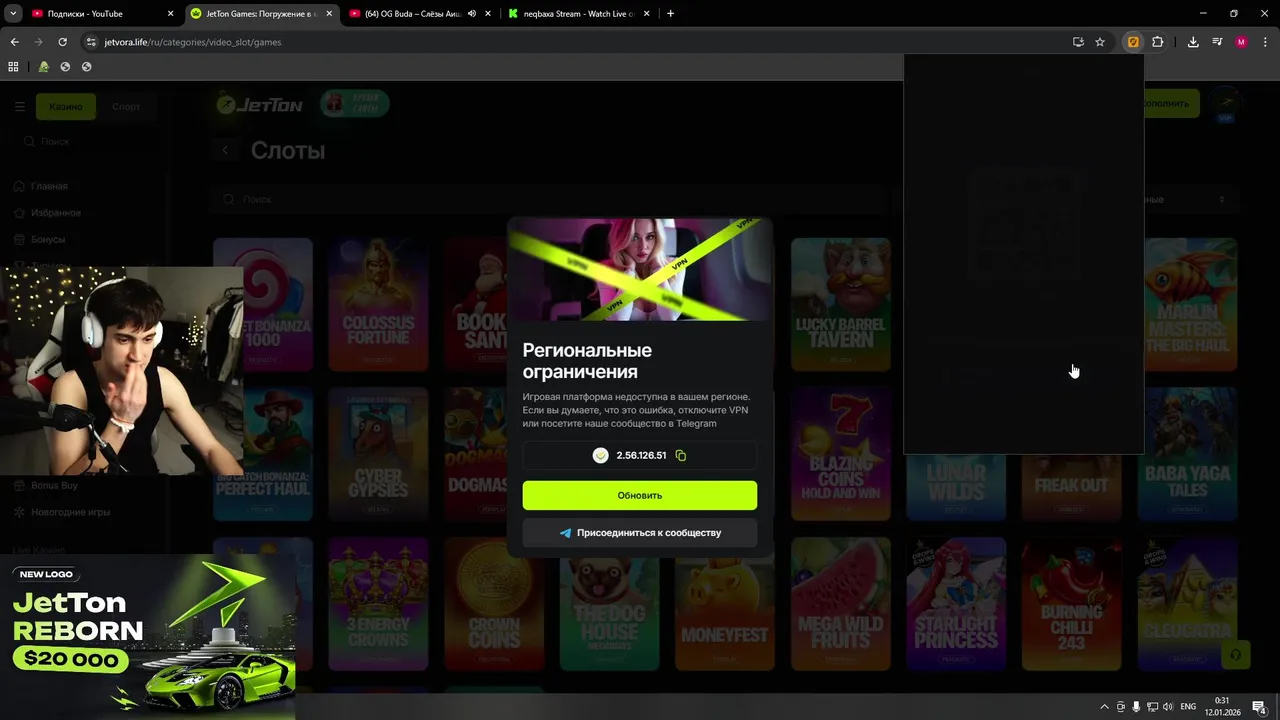The width and height of the screenshot is (1280, 720).
Task: Click the install app icon in address bar
Action: (1078, 42)
